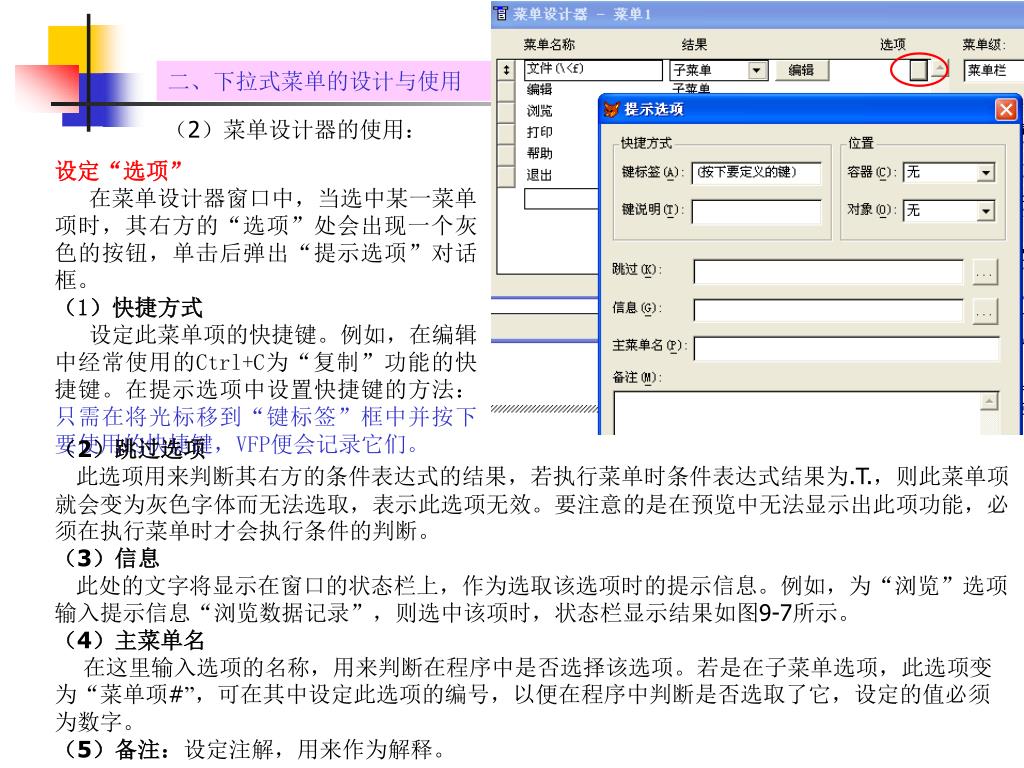
Task: Click the ... button beside 信息 field
Action: coord(985,310)
